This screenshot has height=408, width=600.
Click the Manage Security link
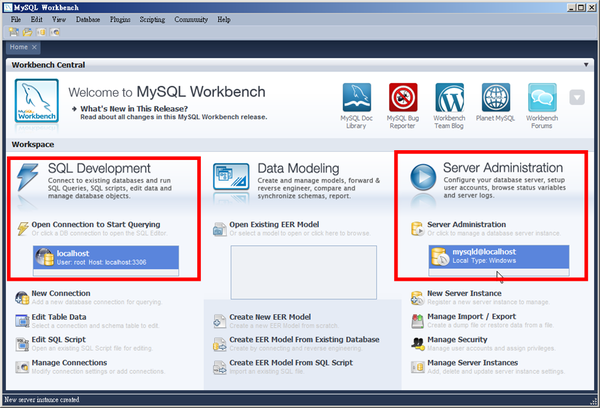(457, 339)
